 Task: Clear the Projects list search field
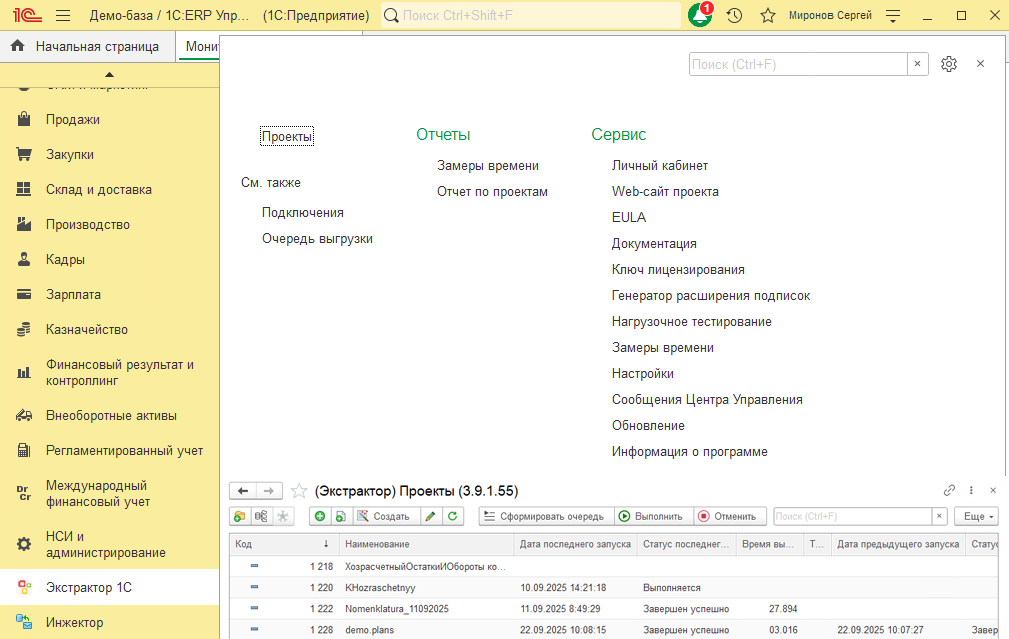click(940, 516)
